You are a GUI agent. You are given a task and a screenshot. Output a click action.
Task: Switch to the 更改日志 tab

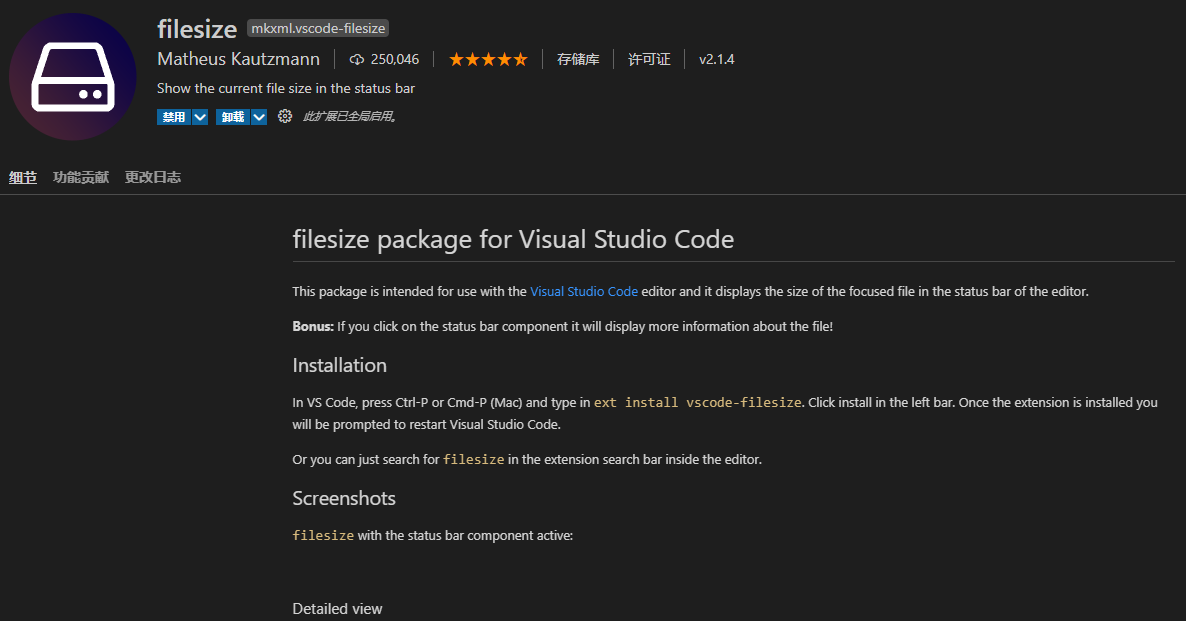click(x=153, y=177)
